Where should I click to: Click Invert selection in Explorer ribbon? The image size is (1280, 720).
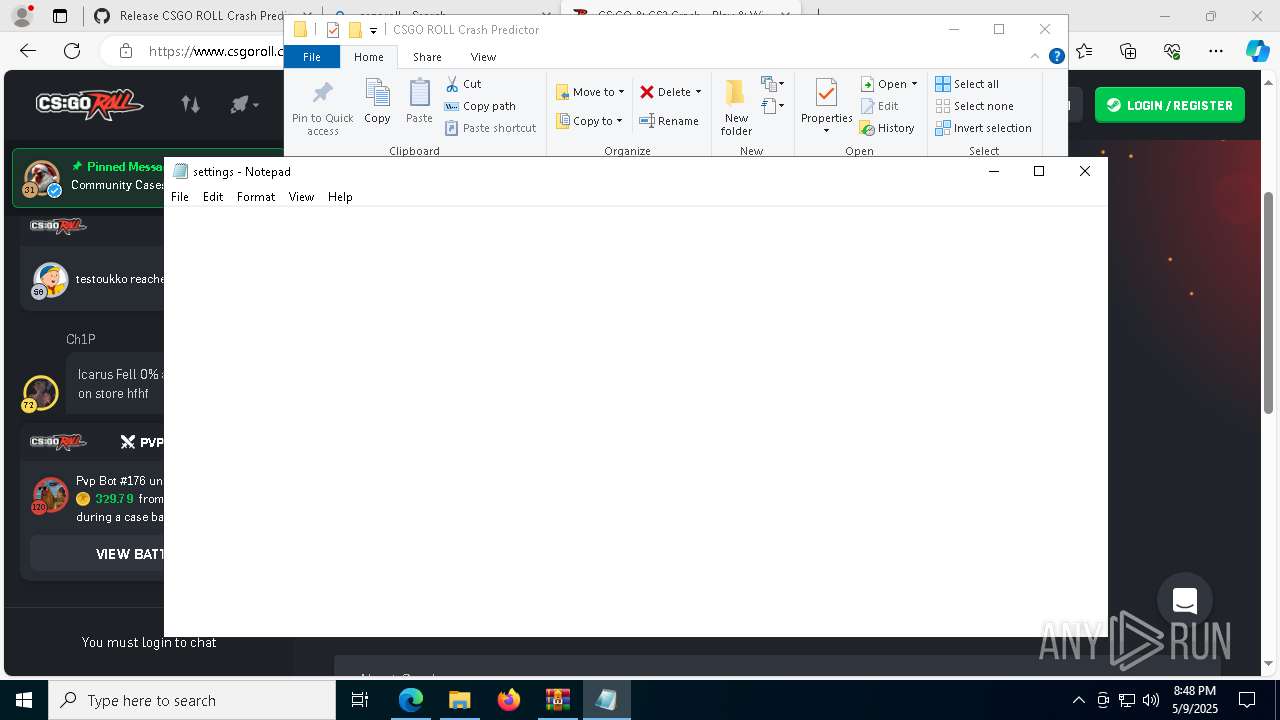pos(984,128)
